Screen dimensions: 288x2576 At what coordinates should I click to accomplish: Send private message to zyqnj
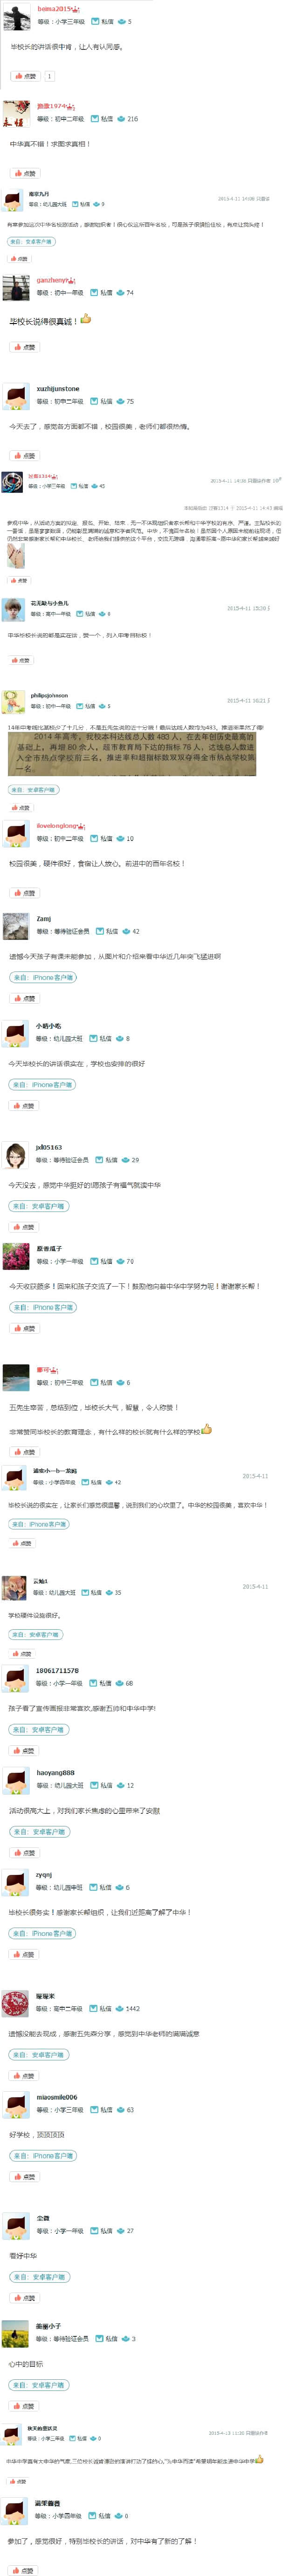pos(102,1887)
